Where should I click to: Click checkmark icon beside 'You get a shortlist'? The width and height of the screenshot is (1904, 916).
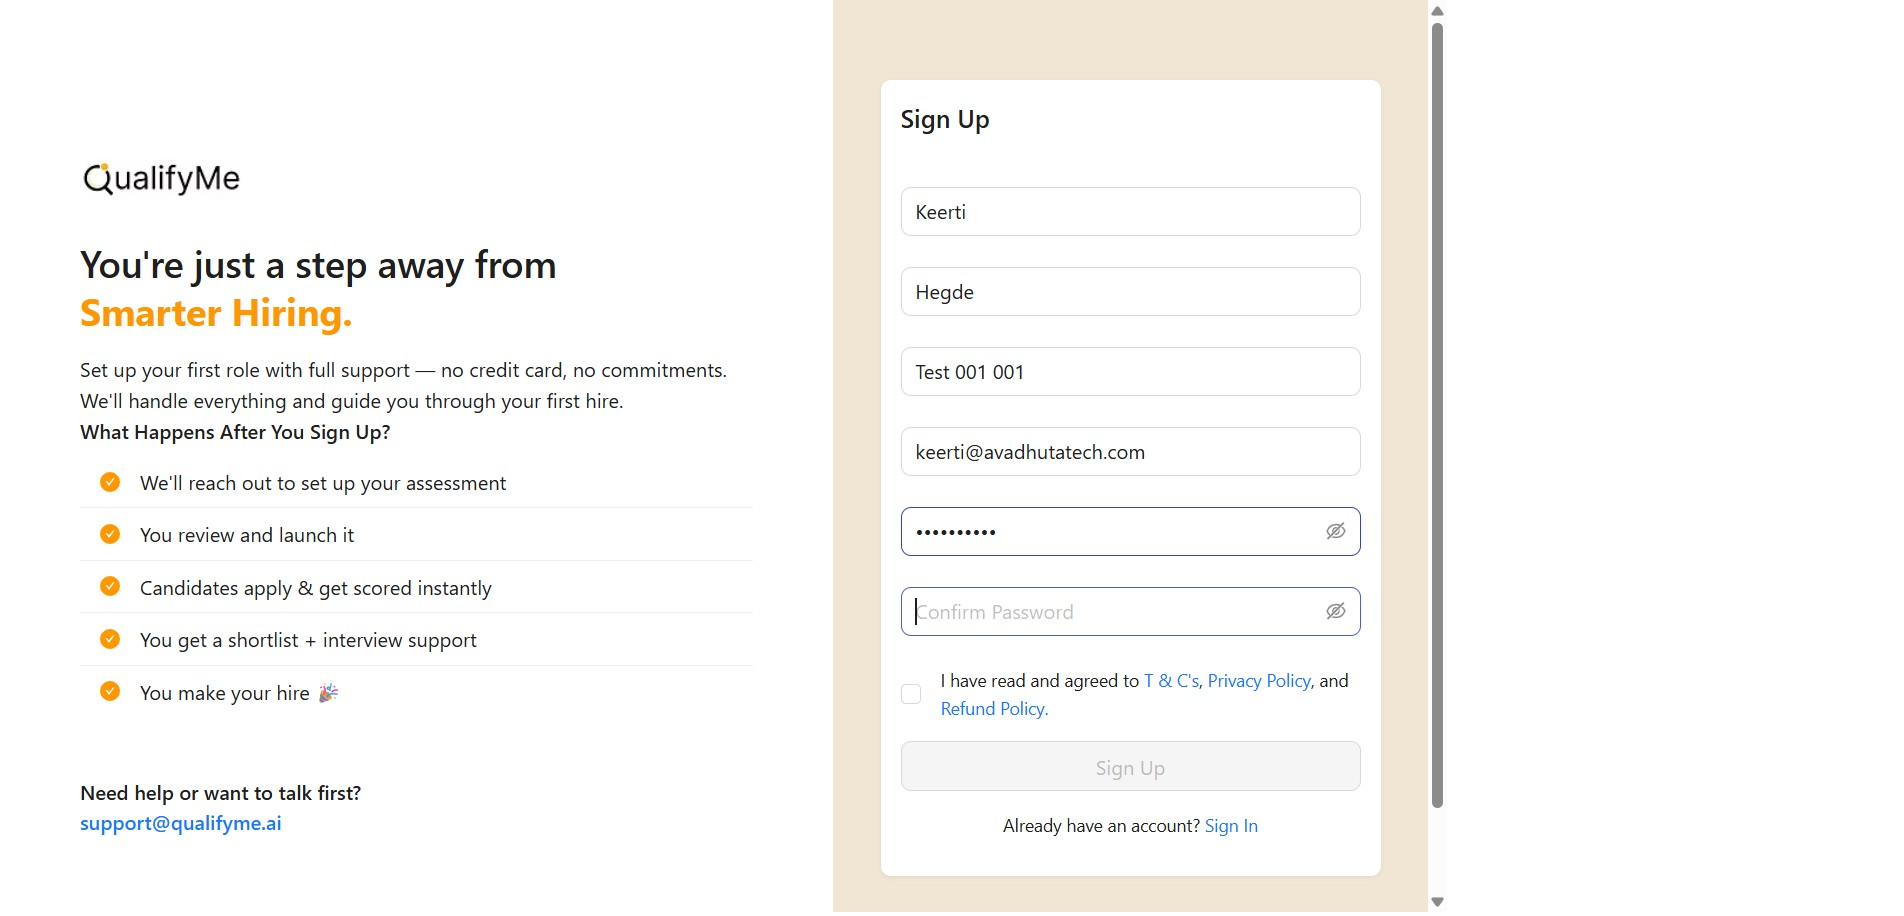[110, 639]
